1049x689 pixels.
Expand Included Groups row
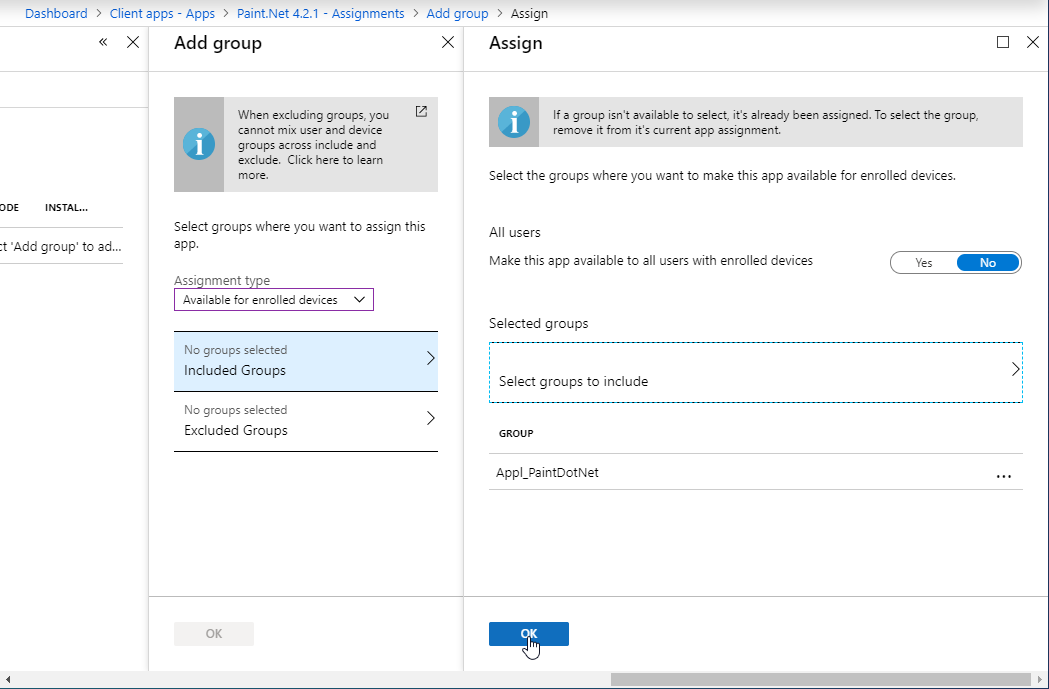pos(305,360)
